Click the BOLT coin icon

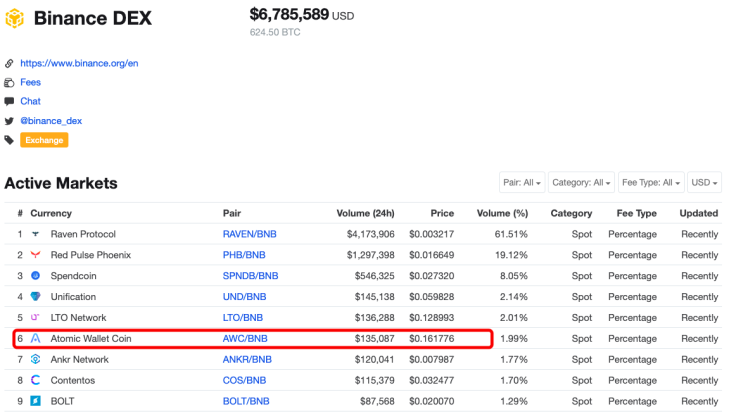pyautogui.click(x=36, y=401)
